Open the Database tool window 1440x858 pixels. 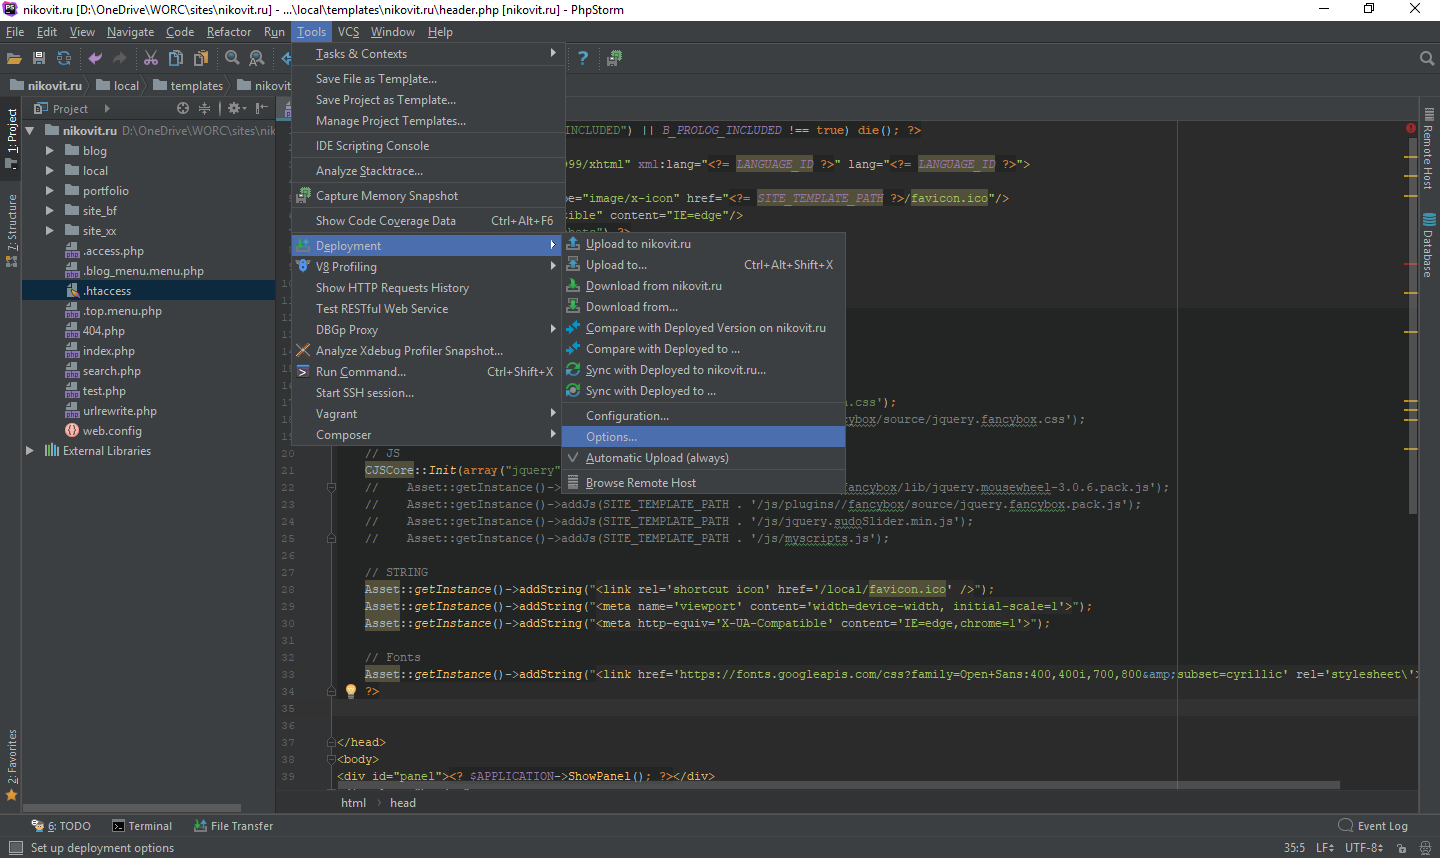[x=1428, y=245]
